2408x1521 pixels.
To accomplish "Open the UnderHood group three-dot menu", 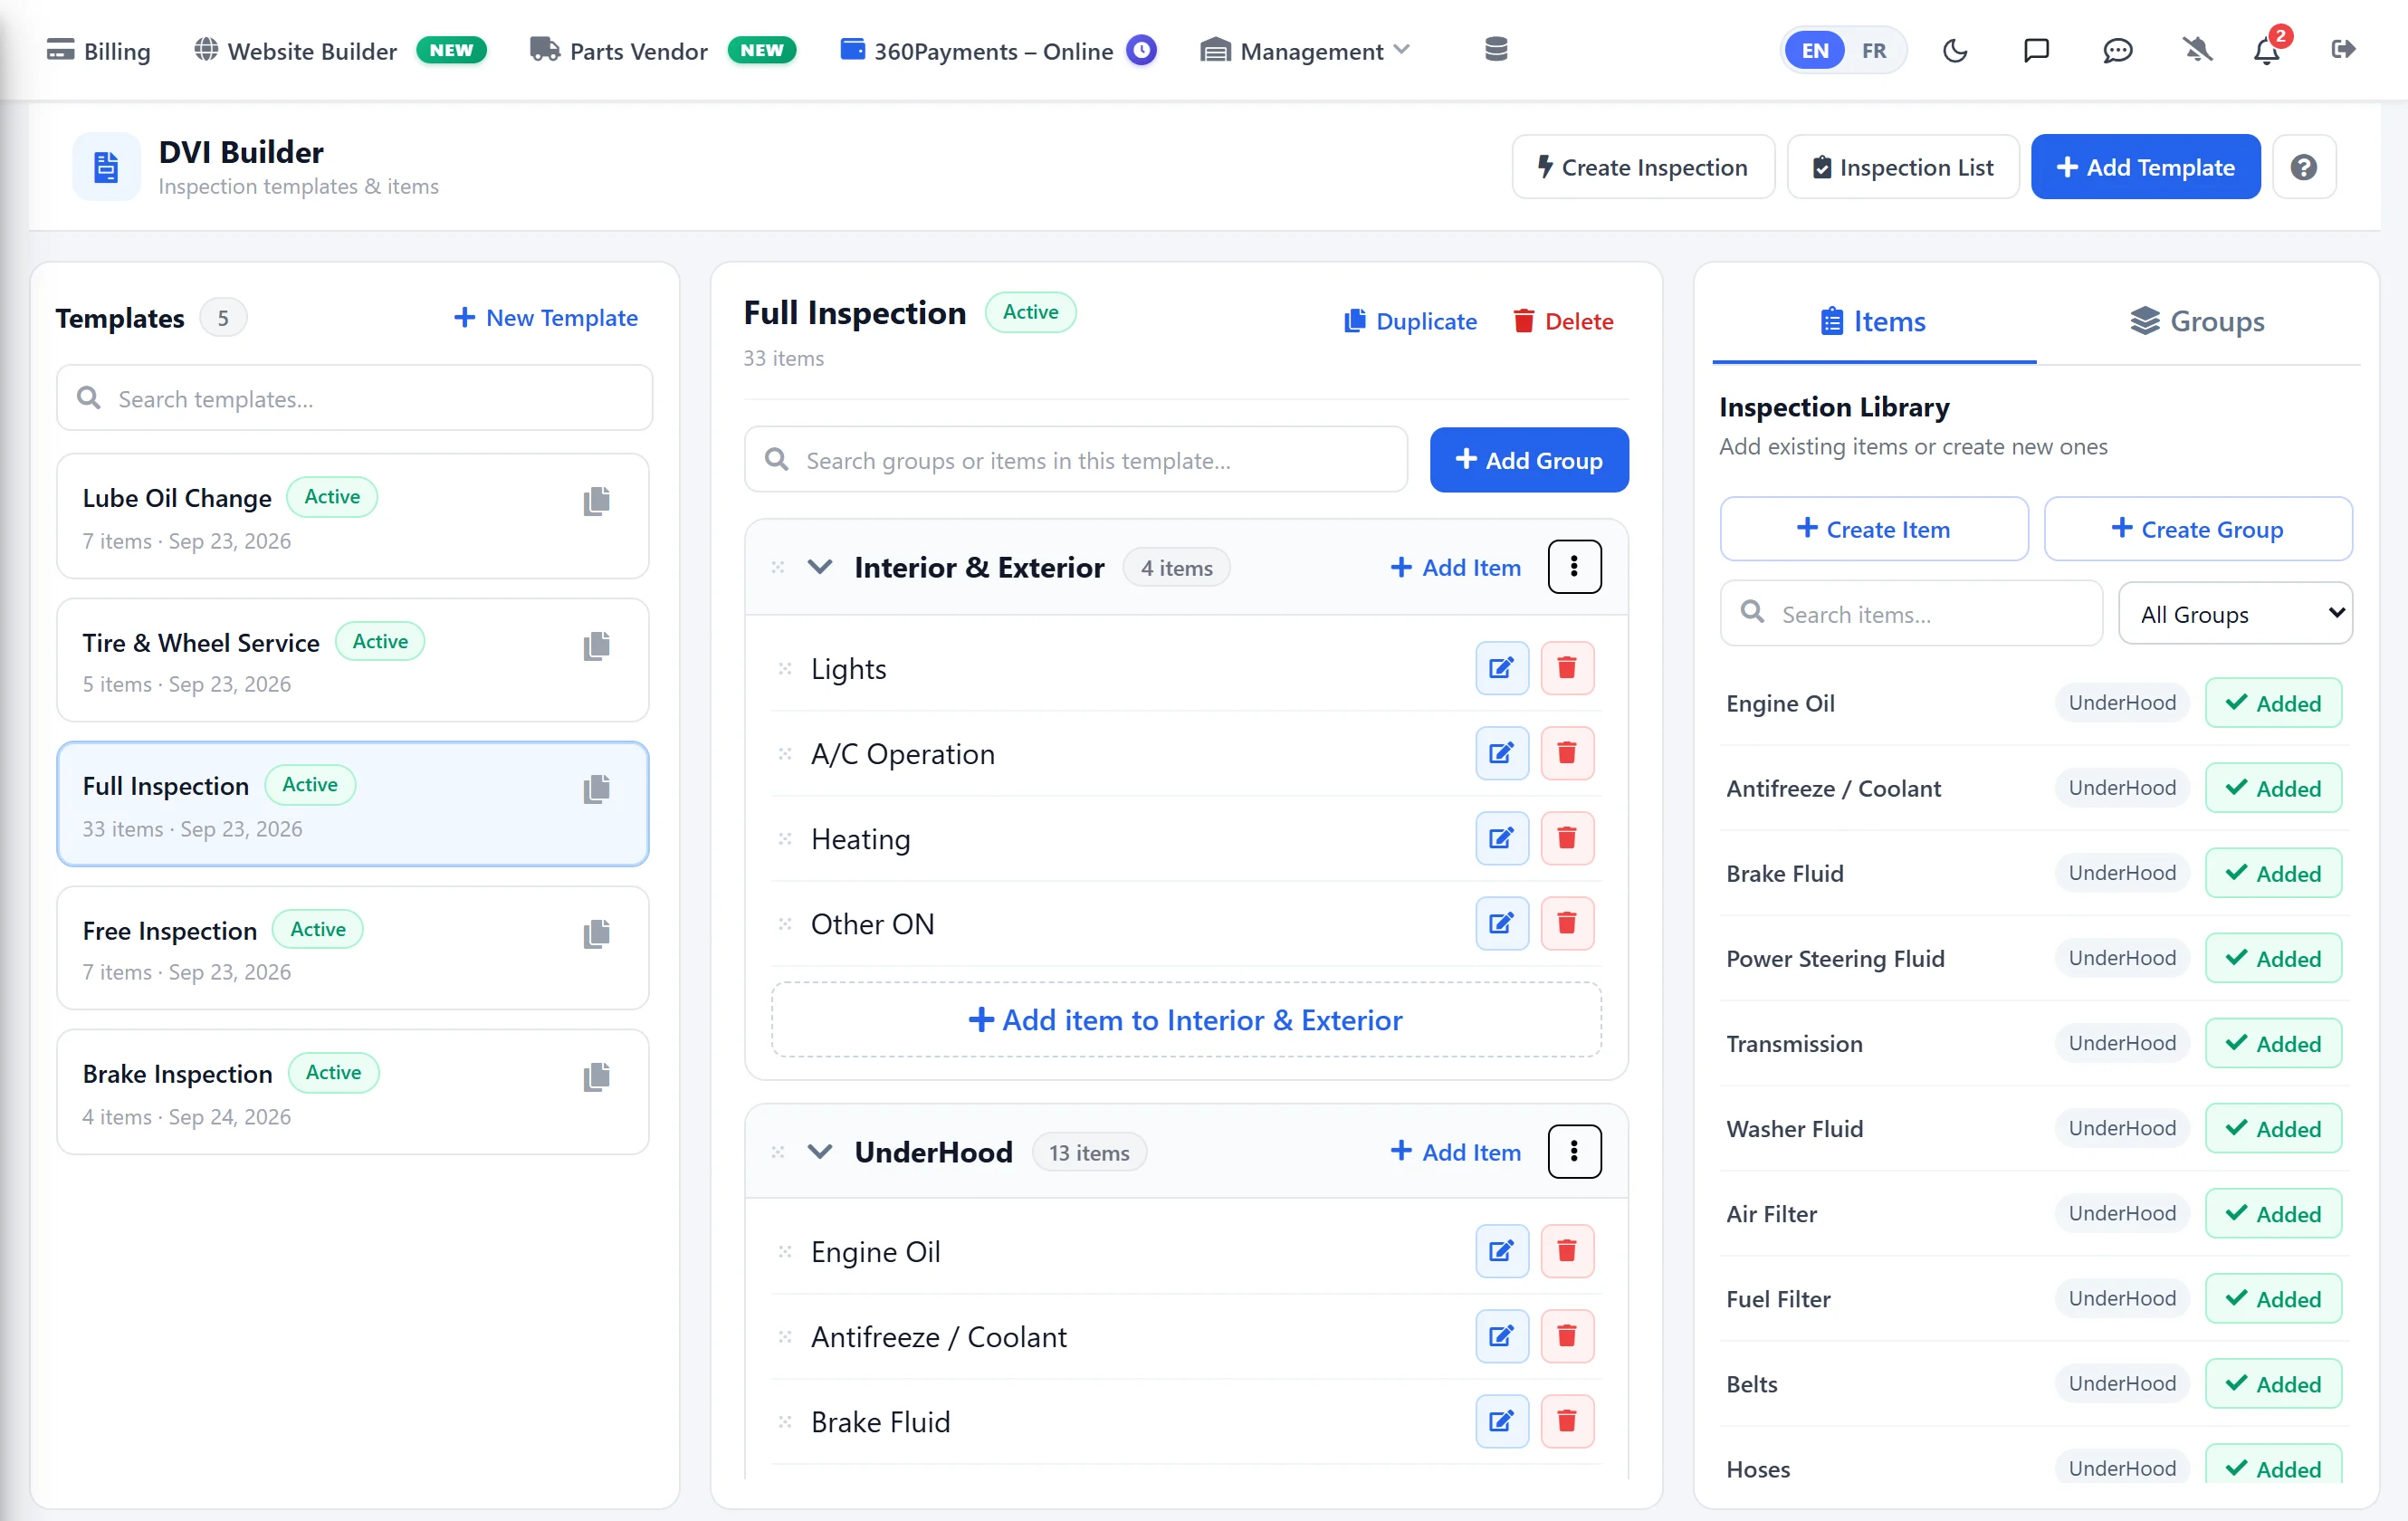I will click(x=1574, y=1152).
